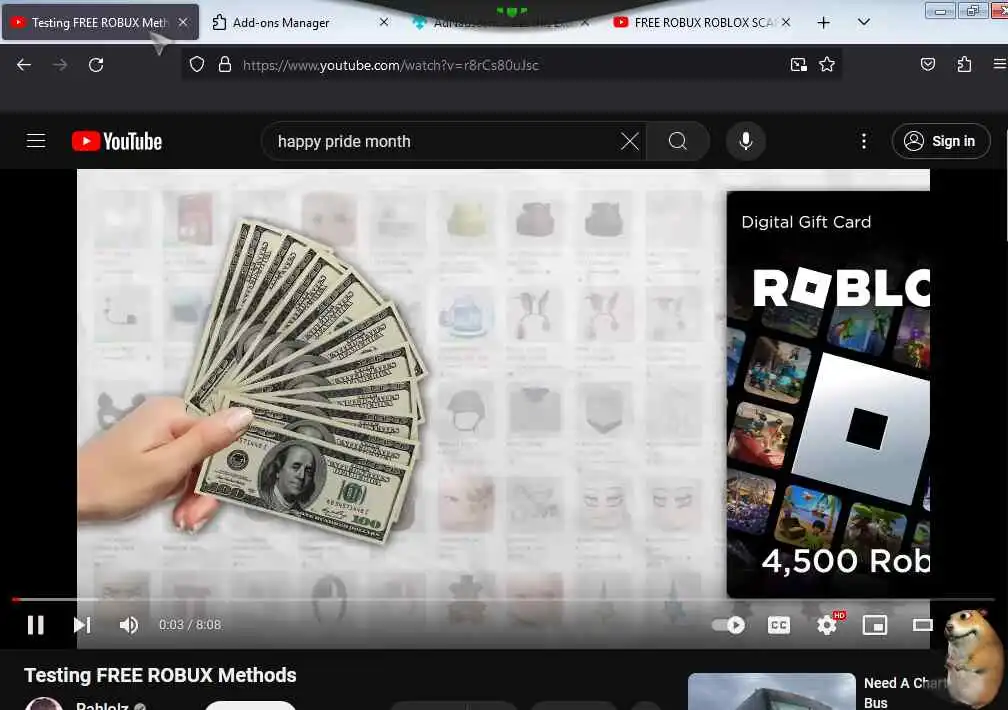The width and height of the screenshot is (1008, 710).
Task: Pause the video
Action: click(36, 625)
